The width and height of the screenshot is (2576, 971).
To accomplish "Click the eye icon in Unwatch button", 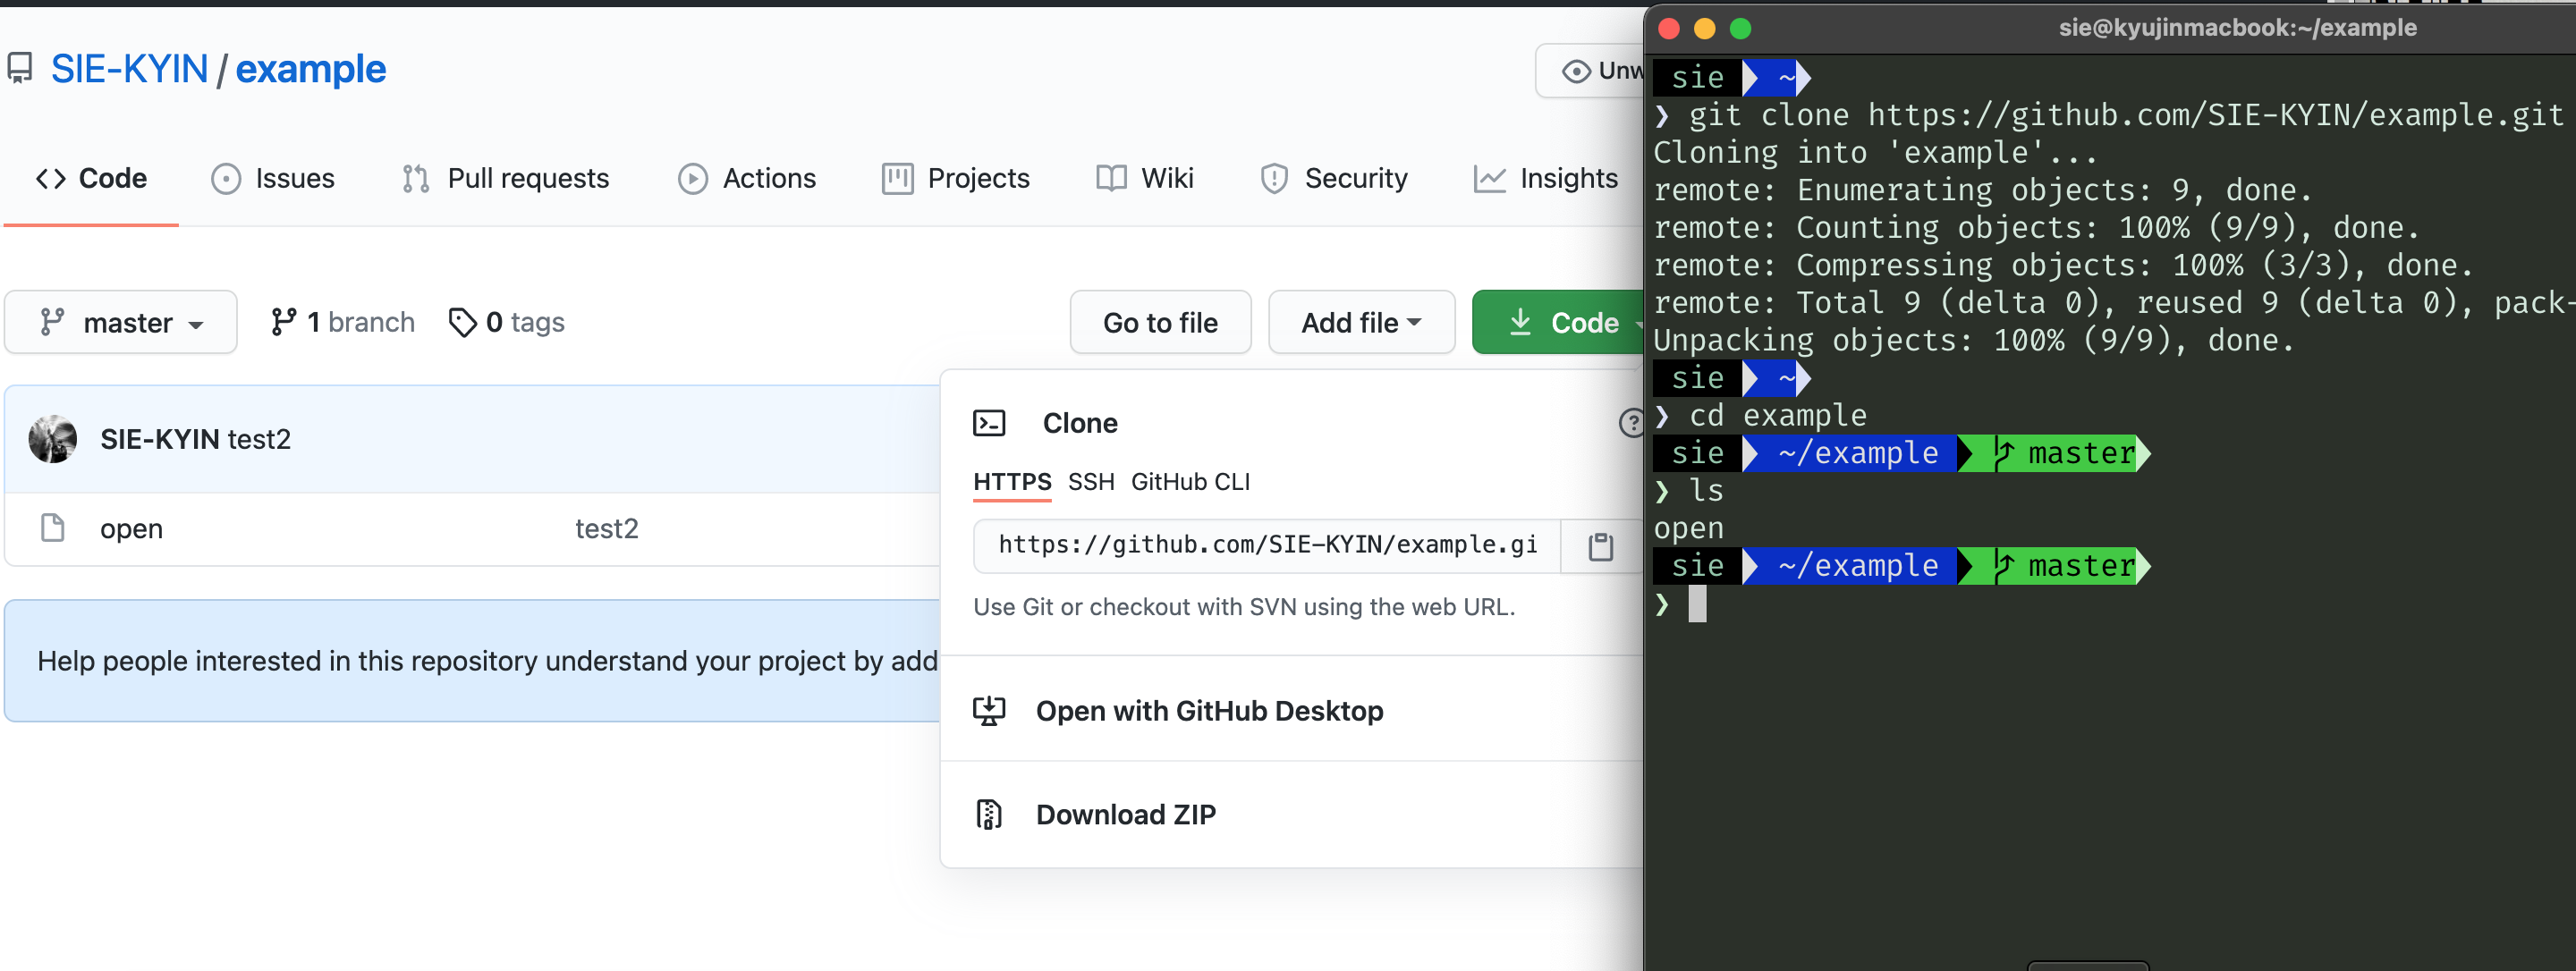I will click(x=1576, y=71).
